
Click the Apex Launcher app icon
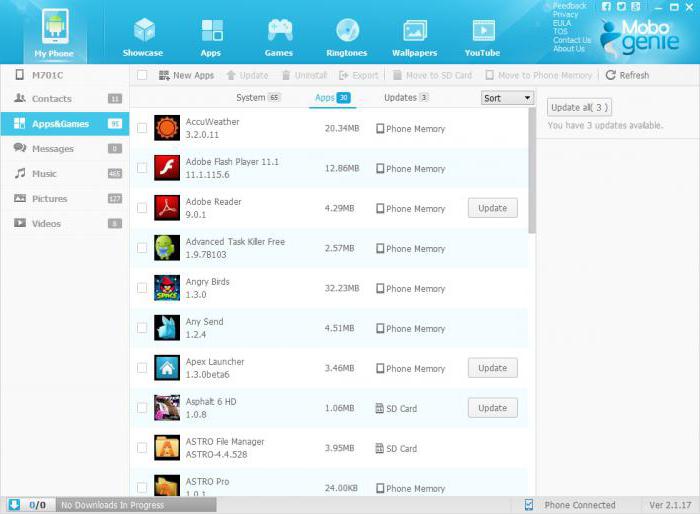(x=167, y=368)
